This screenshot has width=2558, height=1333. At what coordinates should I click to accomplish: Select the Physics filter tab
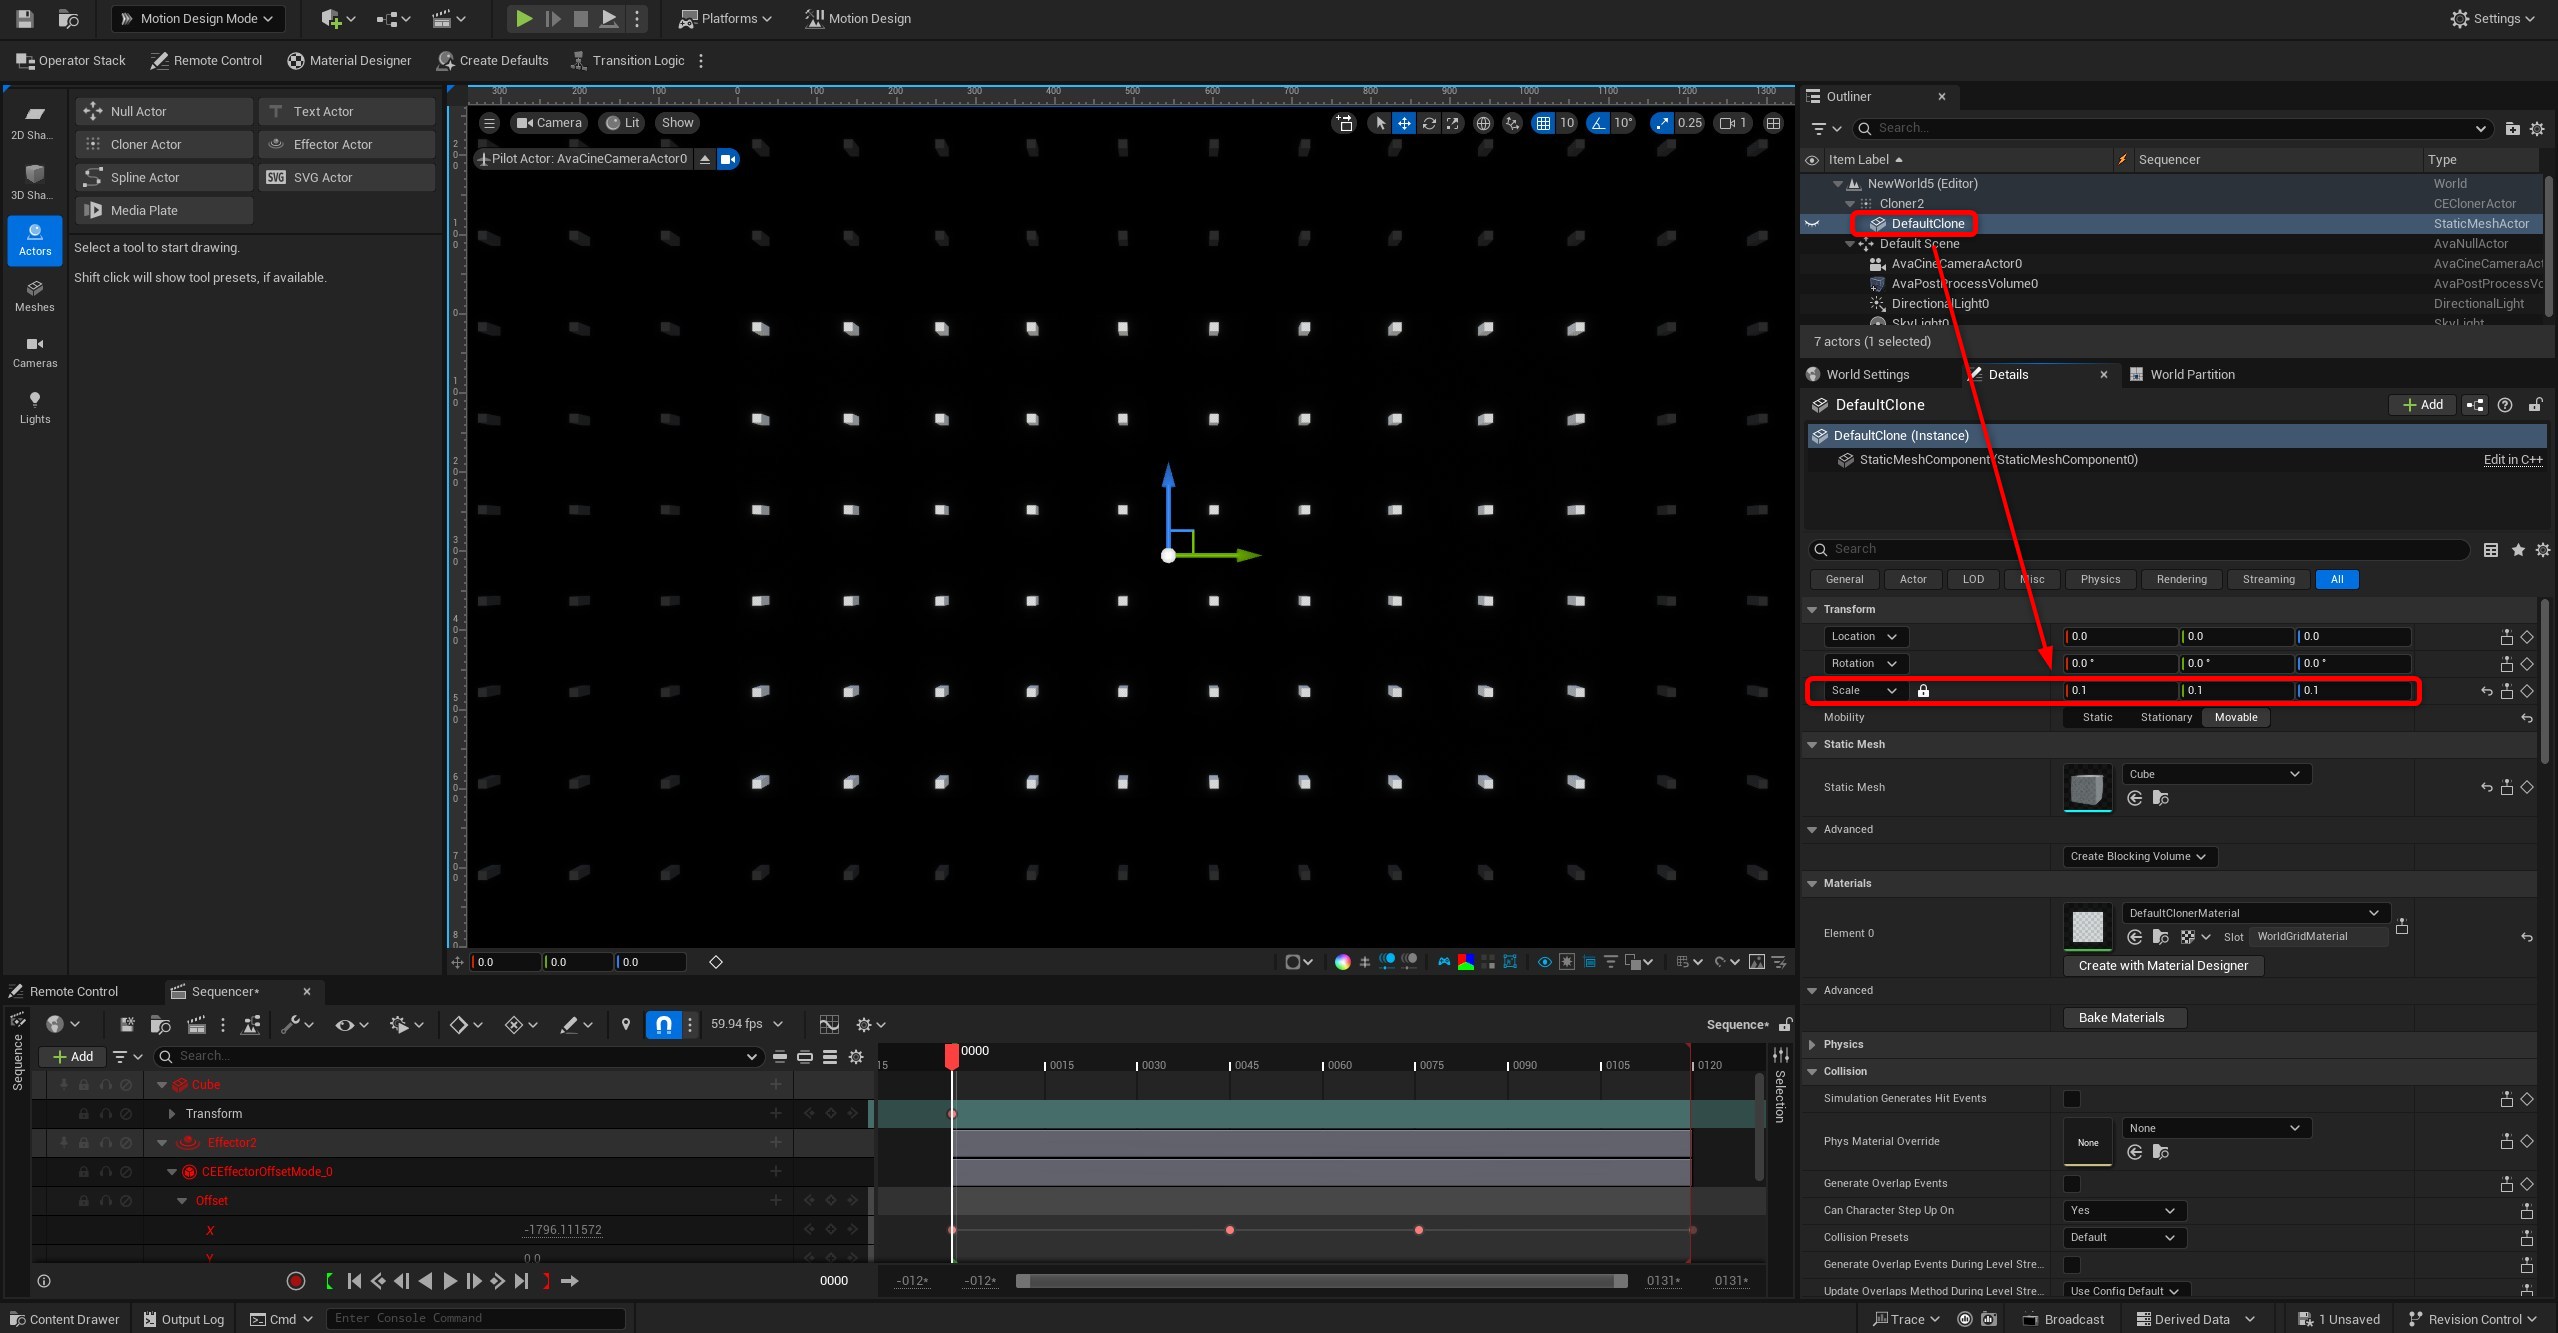(x=2100, y=580)
